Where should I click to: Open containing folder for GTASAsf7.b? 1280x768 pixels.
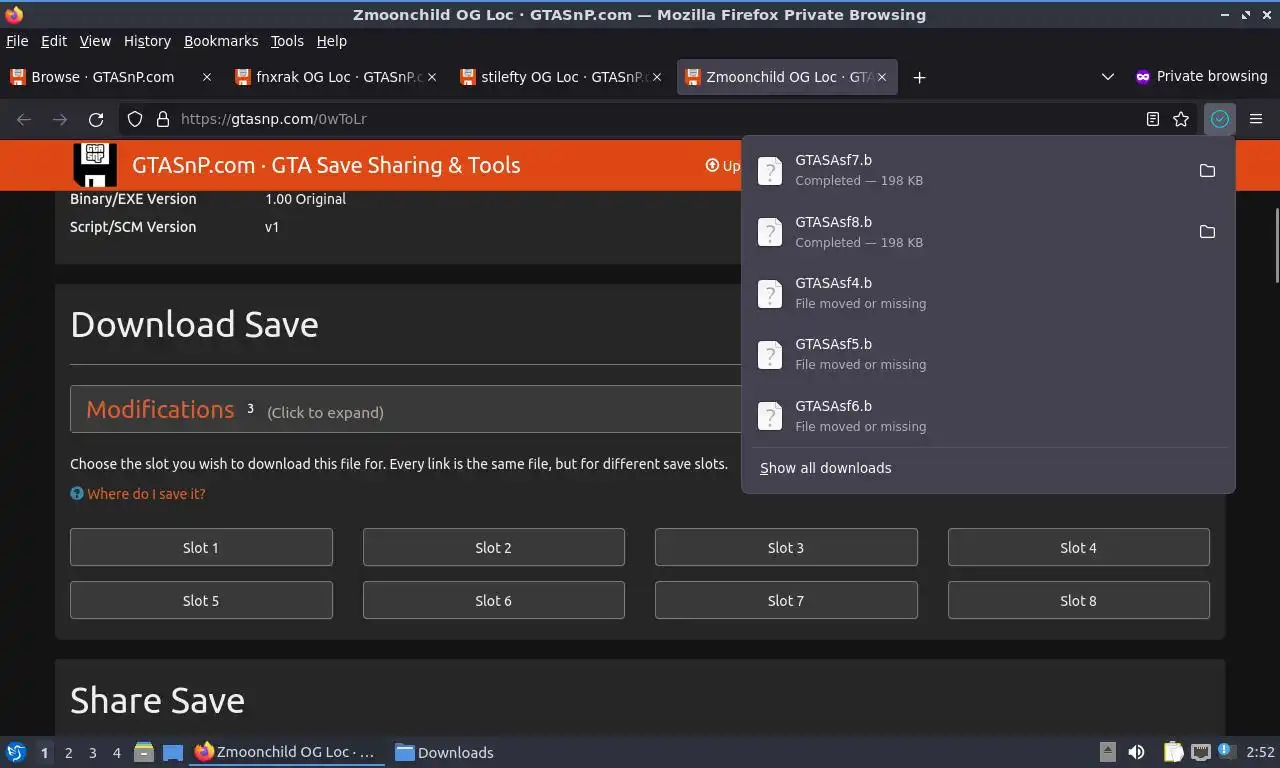(1207, 170)
